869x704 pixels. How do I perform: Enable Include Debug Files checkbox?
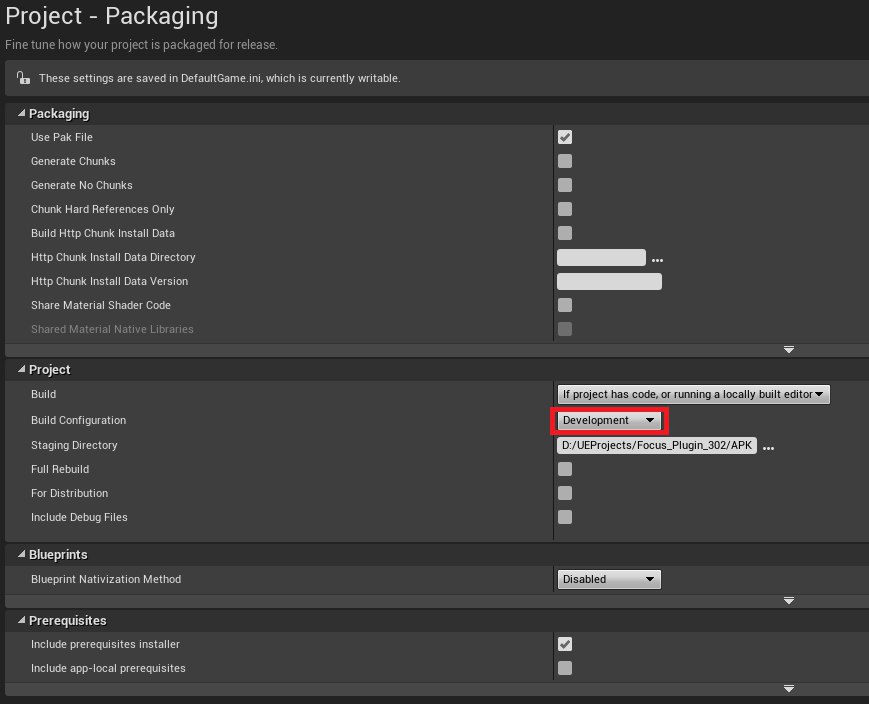pyautogui.click(x=565, y=517)
